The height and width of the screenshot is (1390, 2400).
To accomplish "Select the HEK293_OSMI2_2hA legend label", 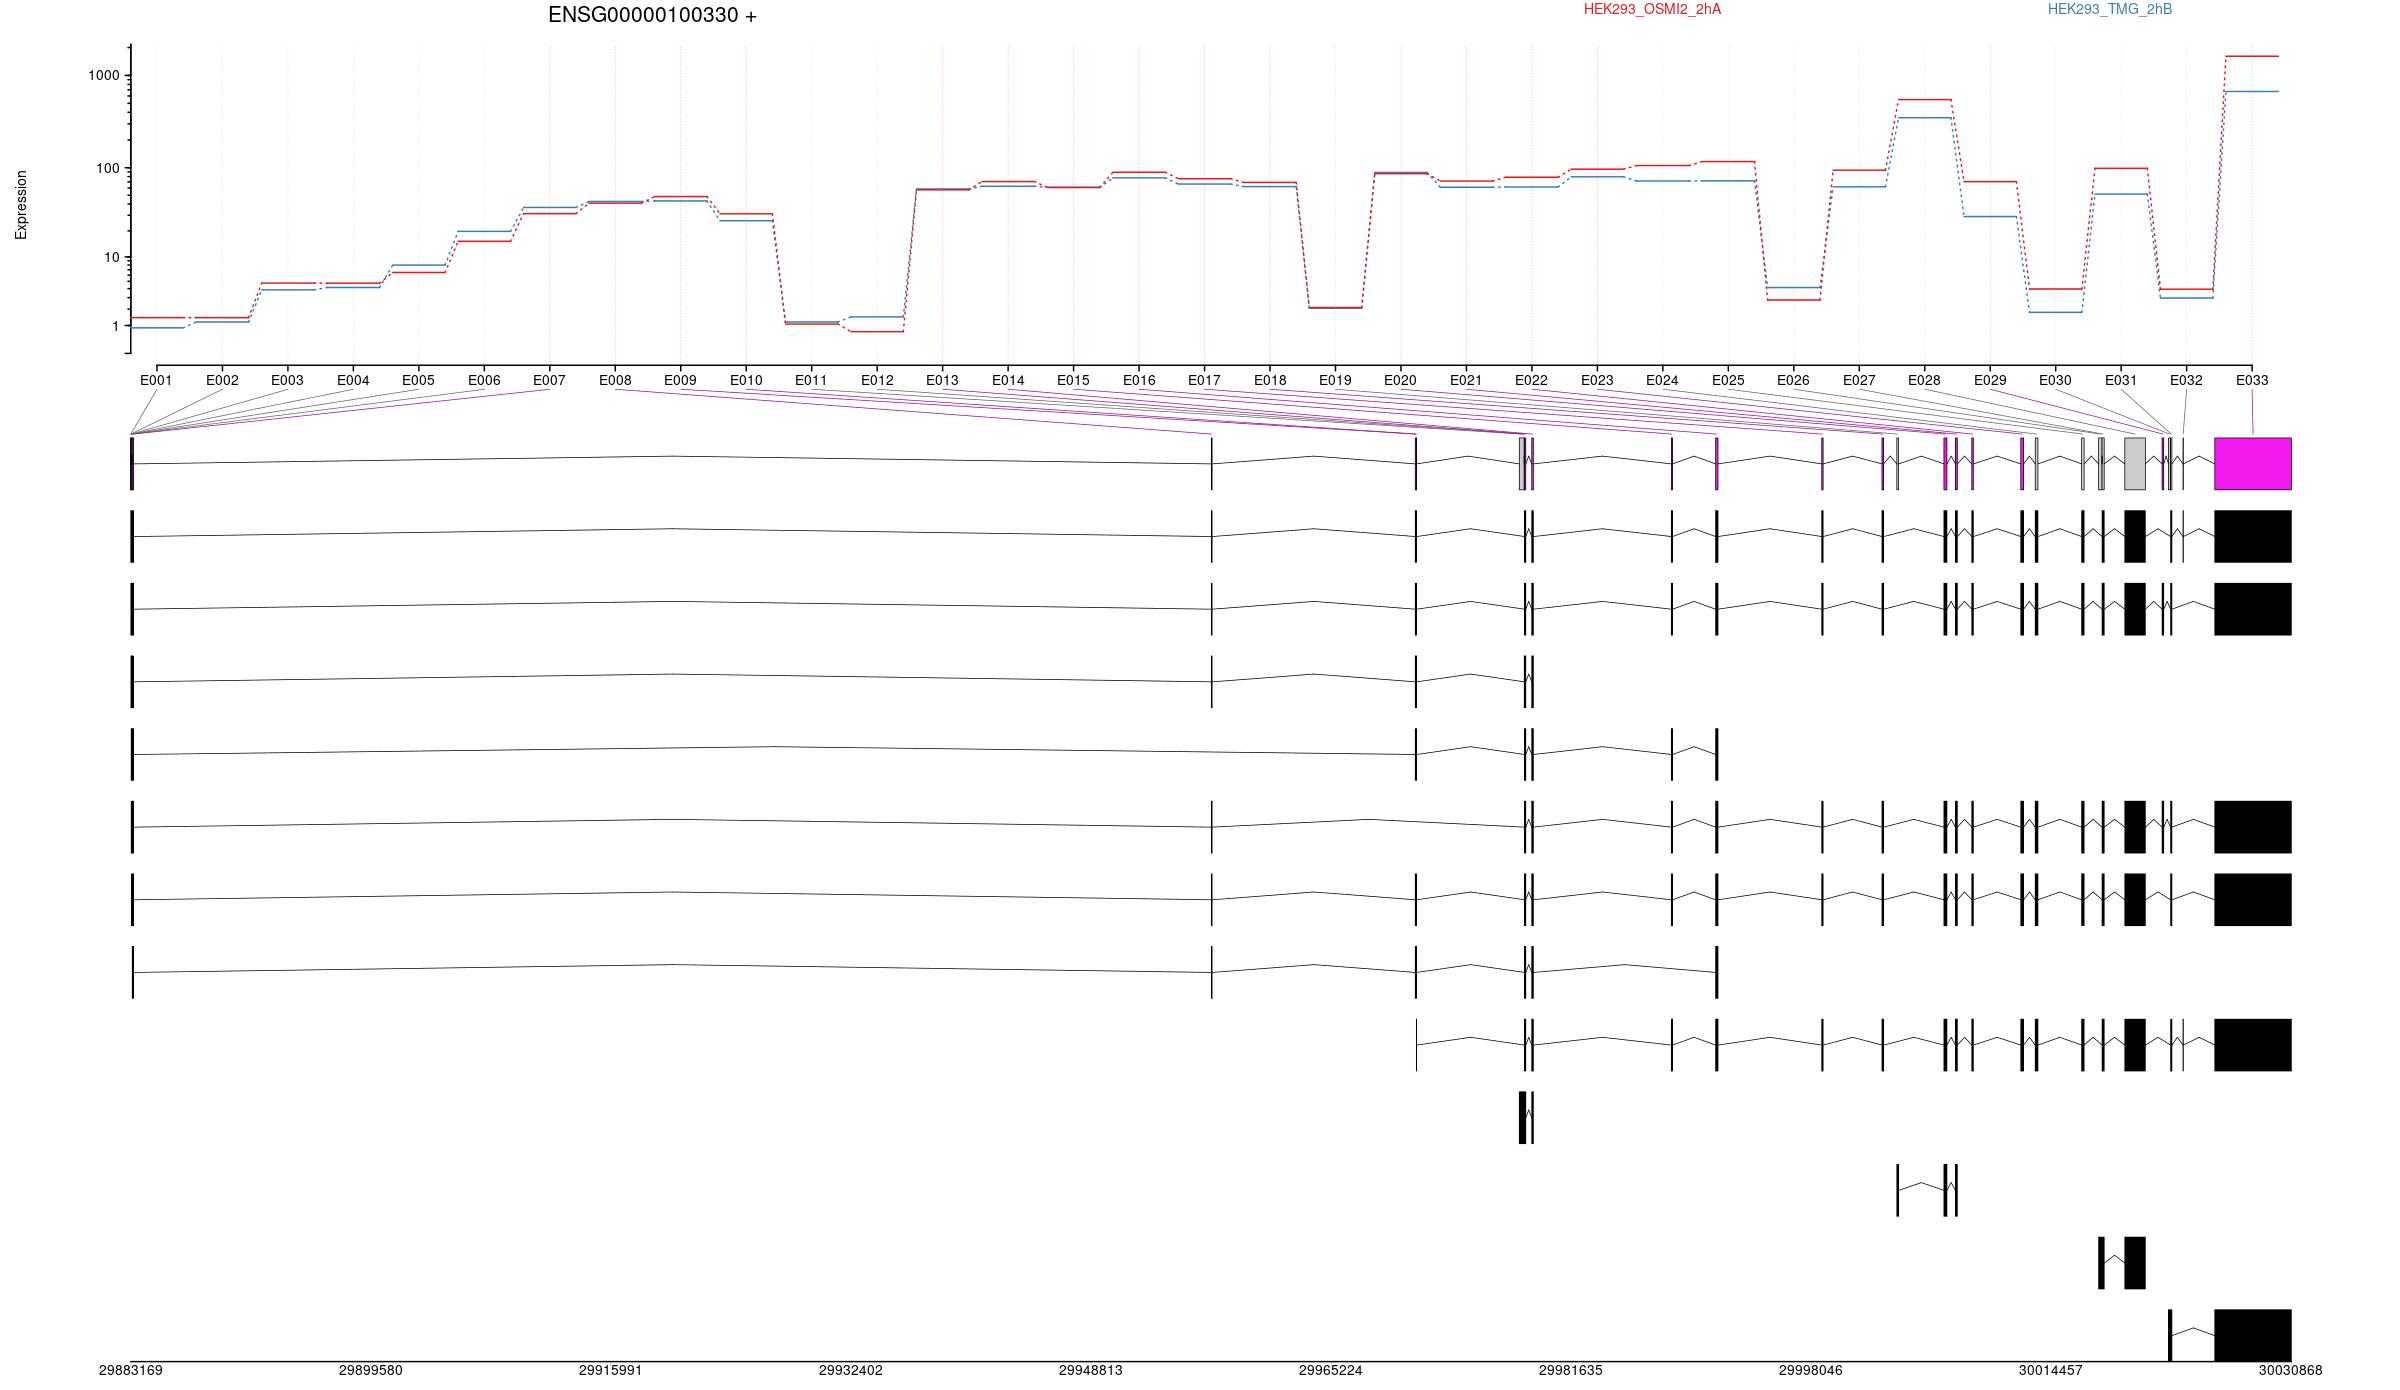I will tap(1652, 9).
